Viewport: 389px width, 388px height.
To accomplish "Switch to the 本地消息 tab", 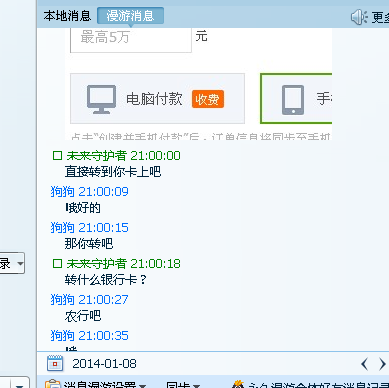I will click(x=67, y=16).
